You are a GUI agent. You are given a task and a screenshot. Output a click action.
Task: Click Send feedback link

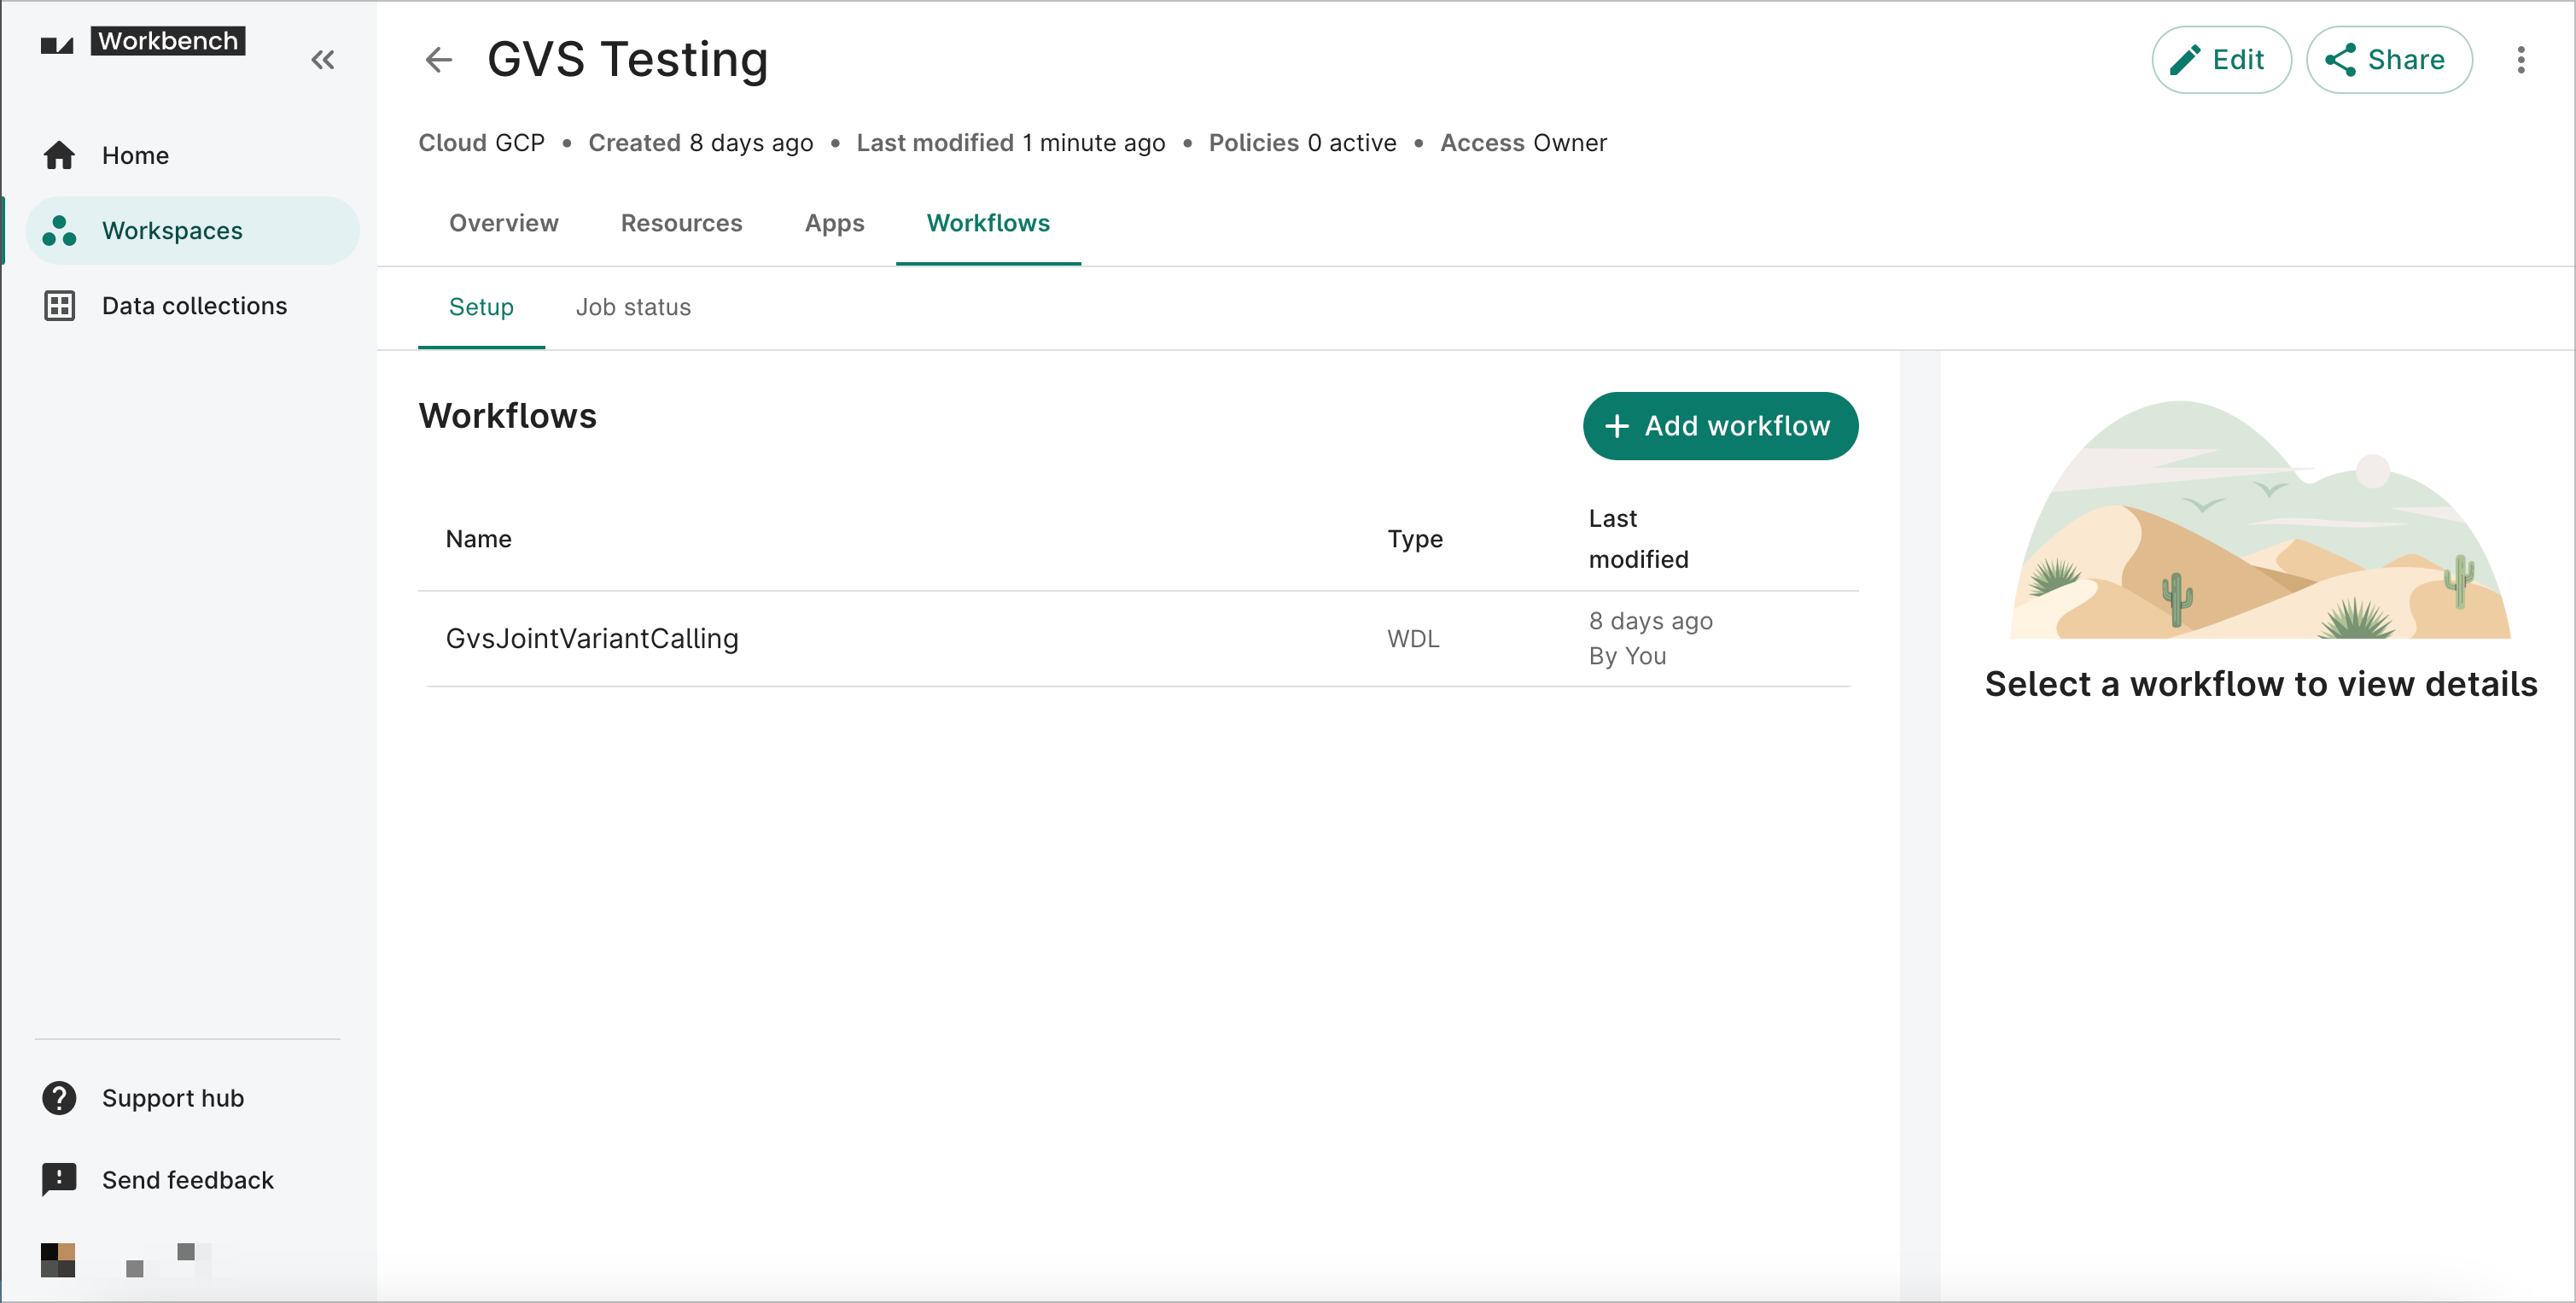[x=188, y=1180]
